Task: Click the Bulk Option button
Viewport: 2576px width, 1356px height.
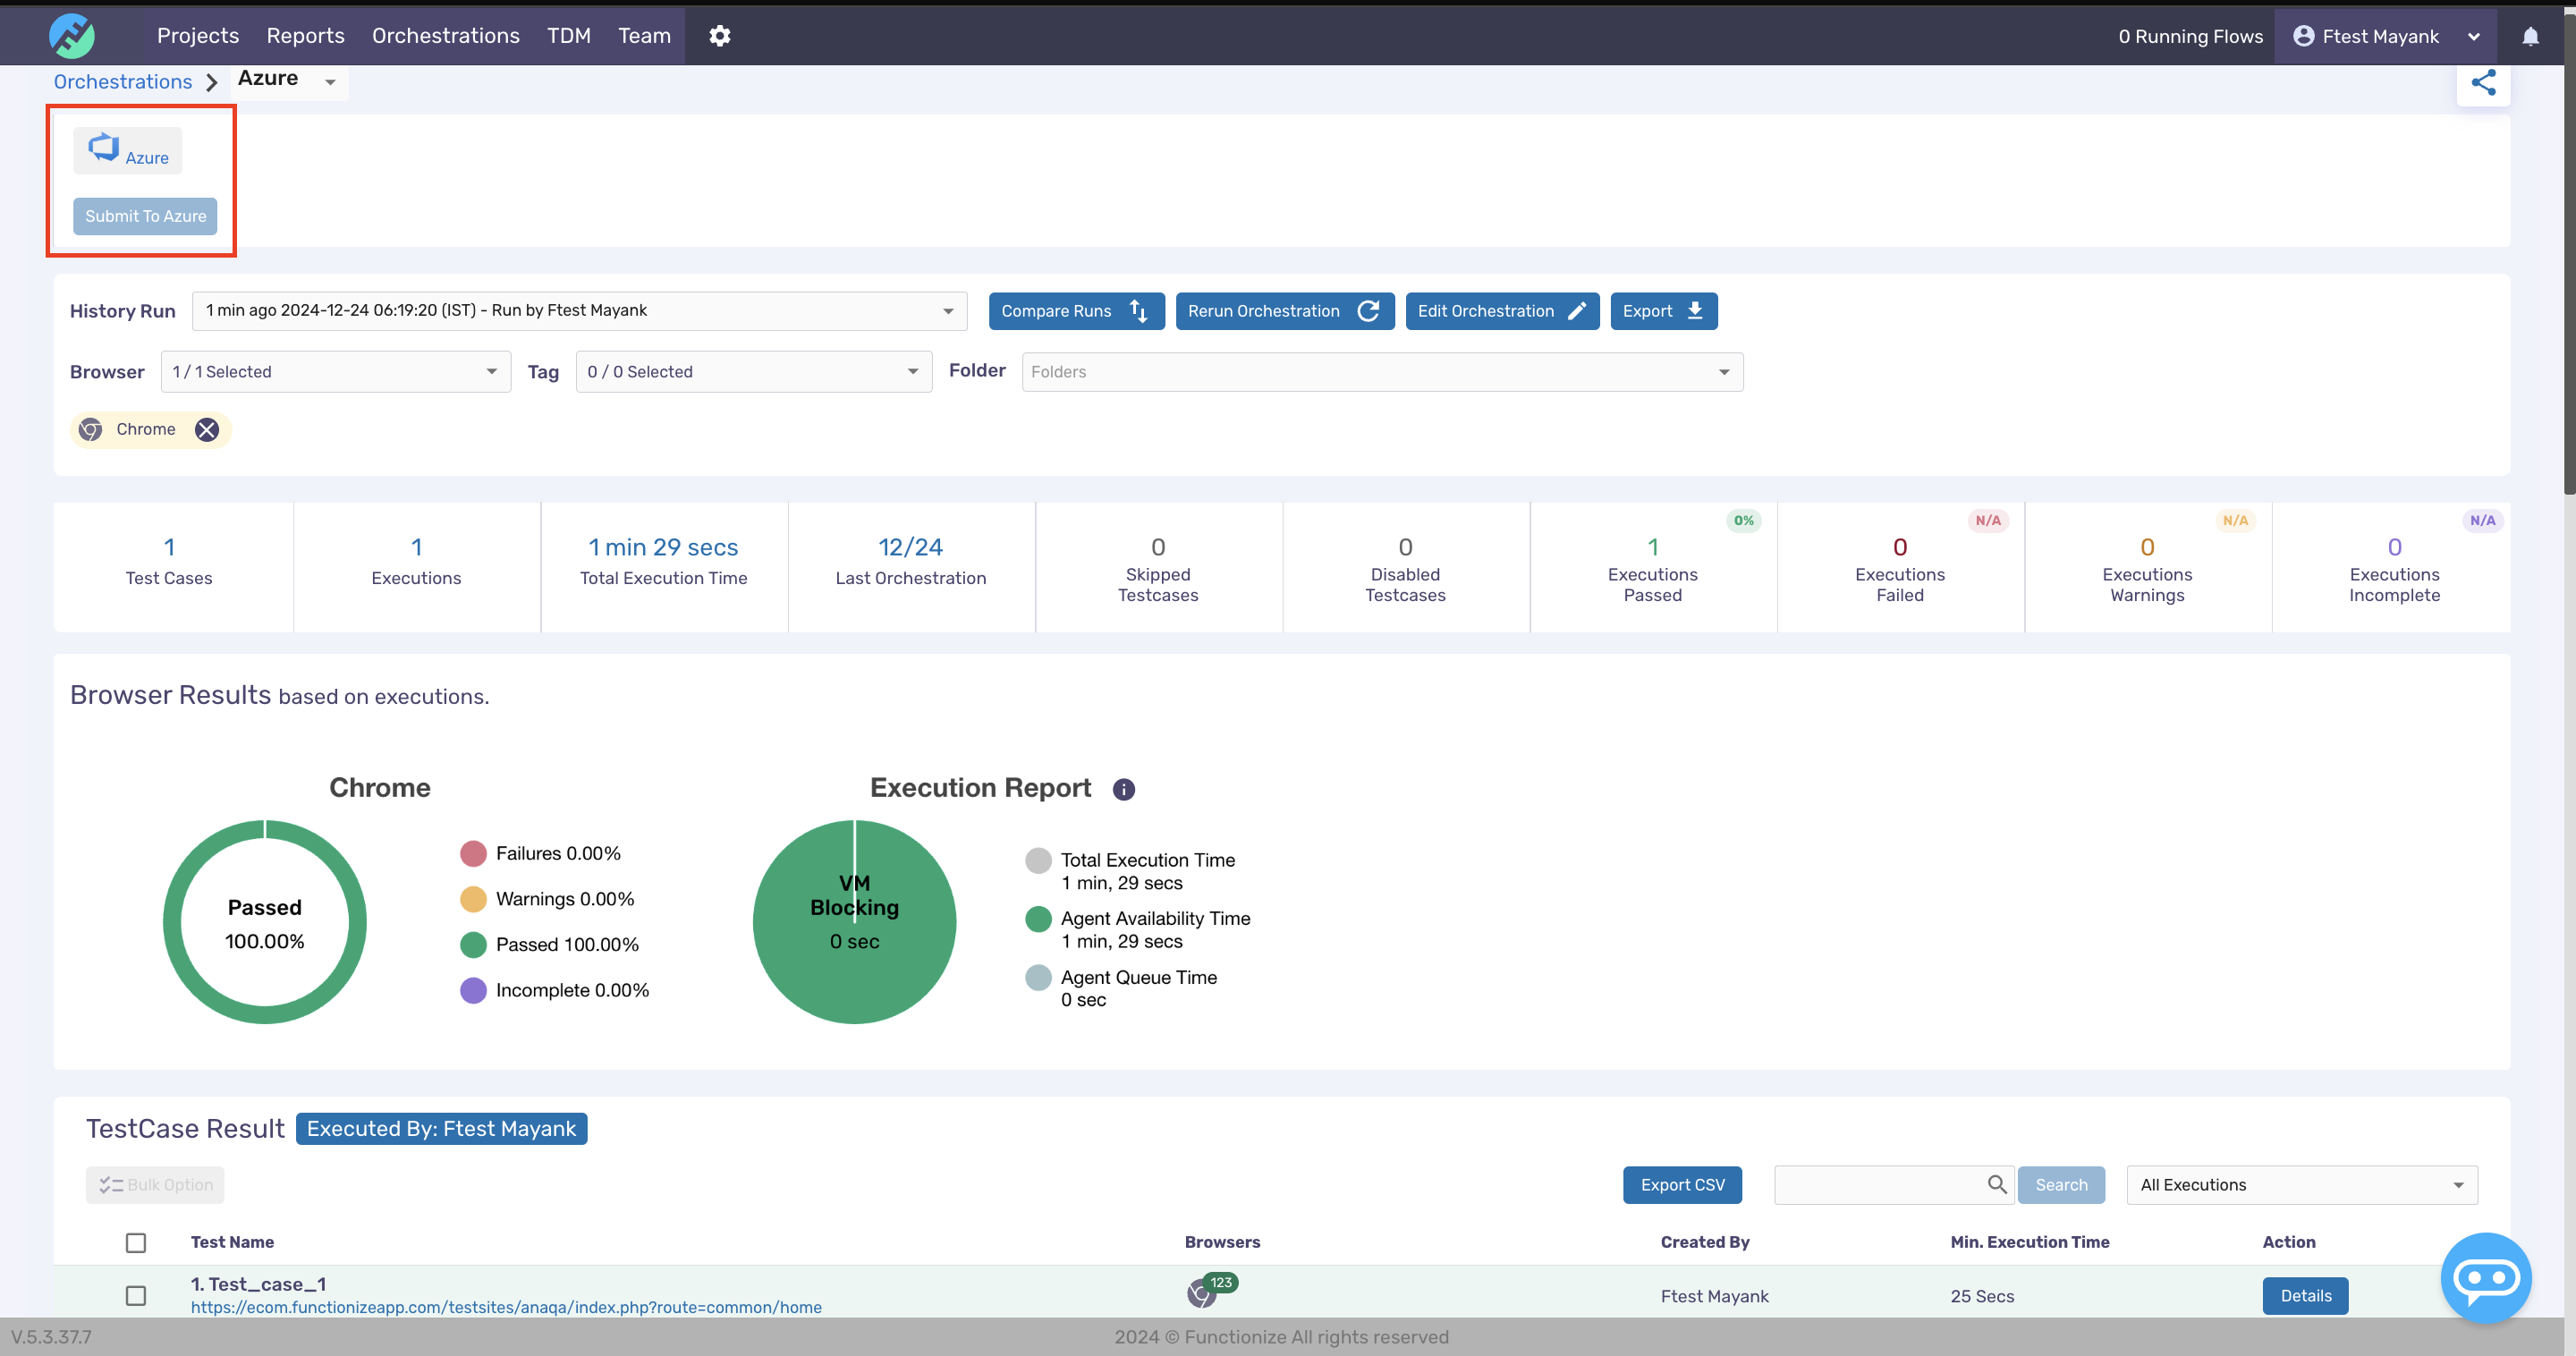Action: click(x=155, y=1184)
